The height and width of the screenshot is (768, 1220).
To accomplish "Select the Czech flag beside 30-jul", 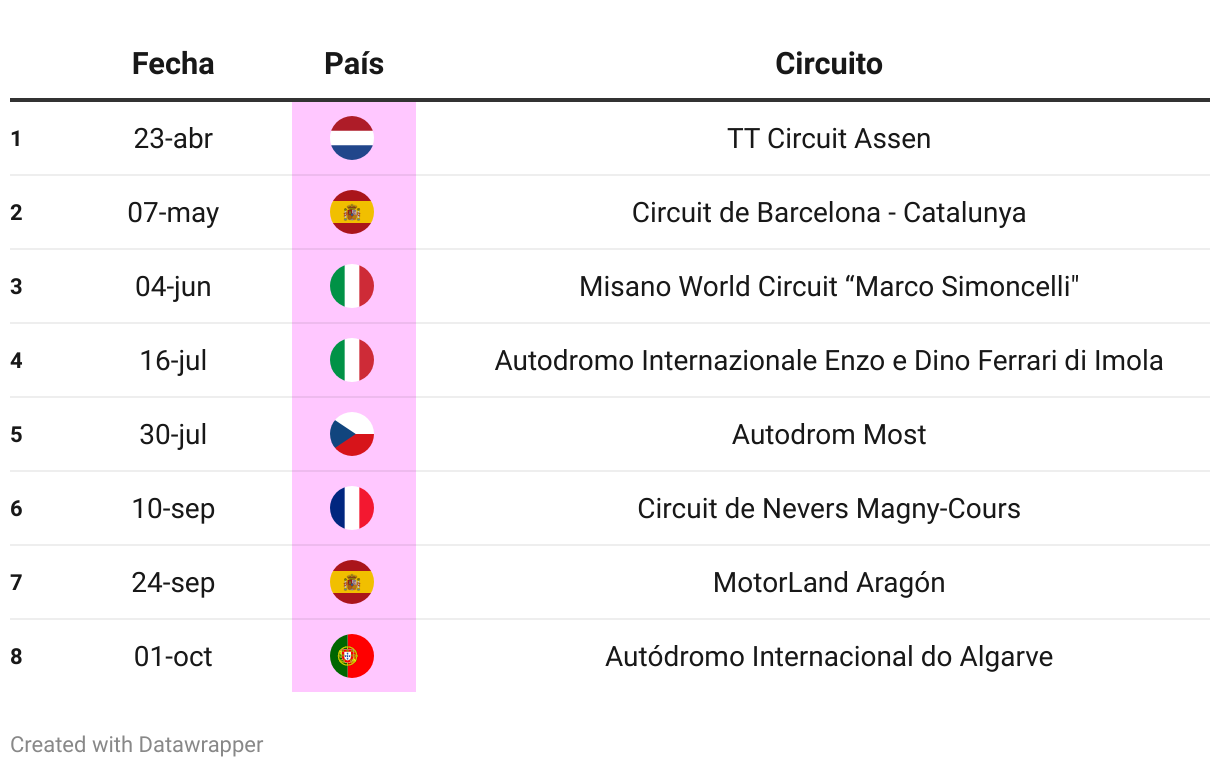I will (x=352, y=434).
